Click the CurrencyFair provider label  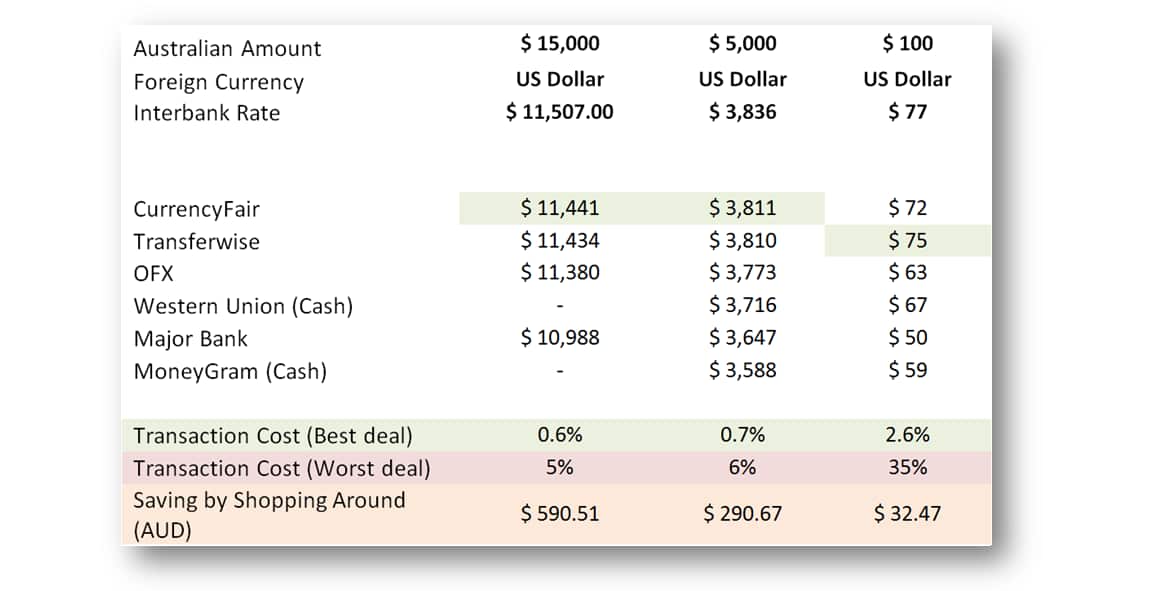tap(196, 210)
